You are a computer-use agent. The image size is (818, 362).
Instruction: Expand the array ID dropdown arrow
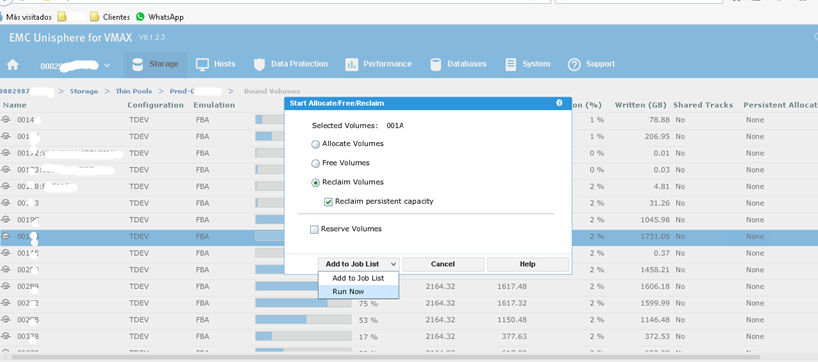[x=107, y=66]
